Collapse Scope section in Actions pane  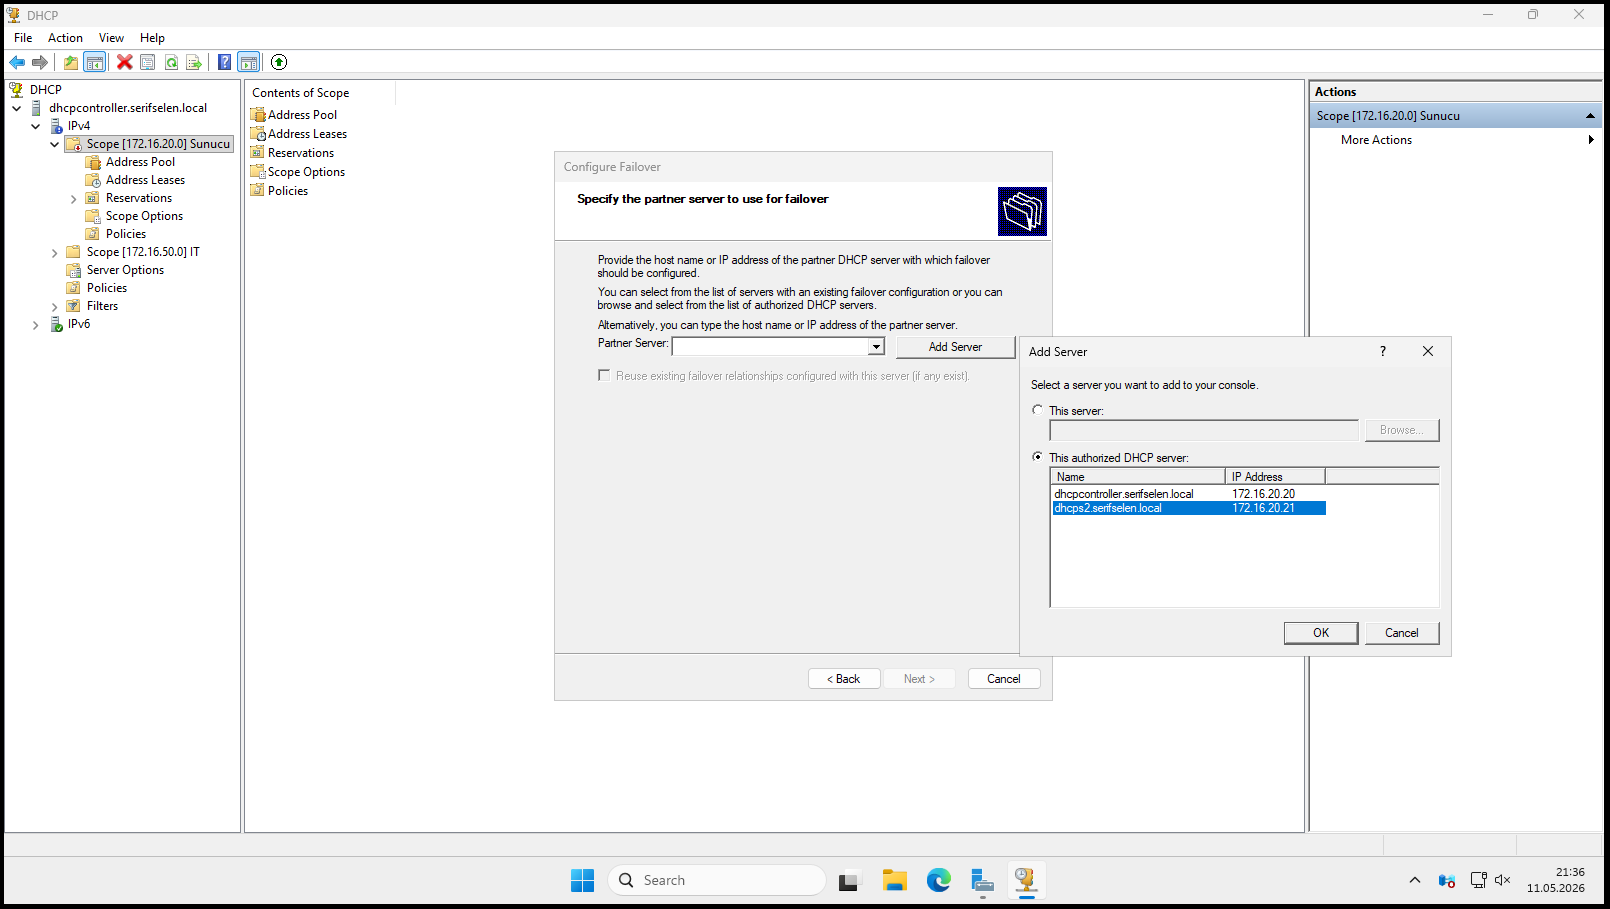(1590, 116)
